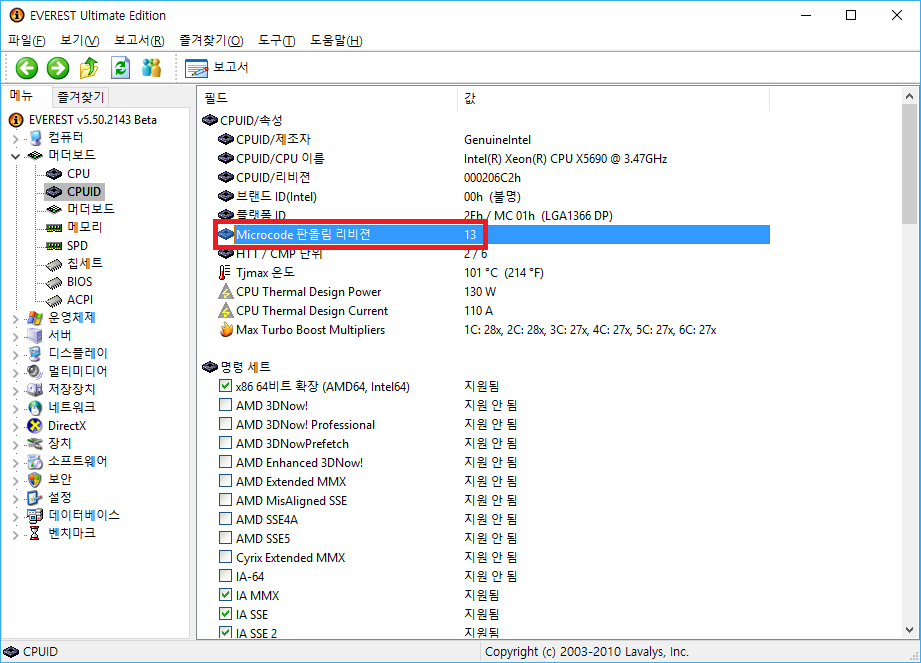Open the 즐겨찾기(O) menu
The height and width of the screenshot is (663, 921).
pyautogui.click(x=211, y=41)
